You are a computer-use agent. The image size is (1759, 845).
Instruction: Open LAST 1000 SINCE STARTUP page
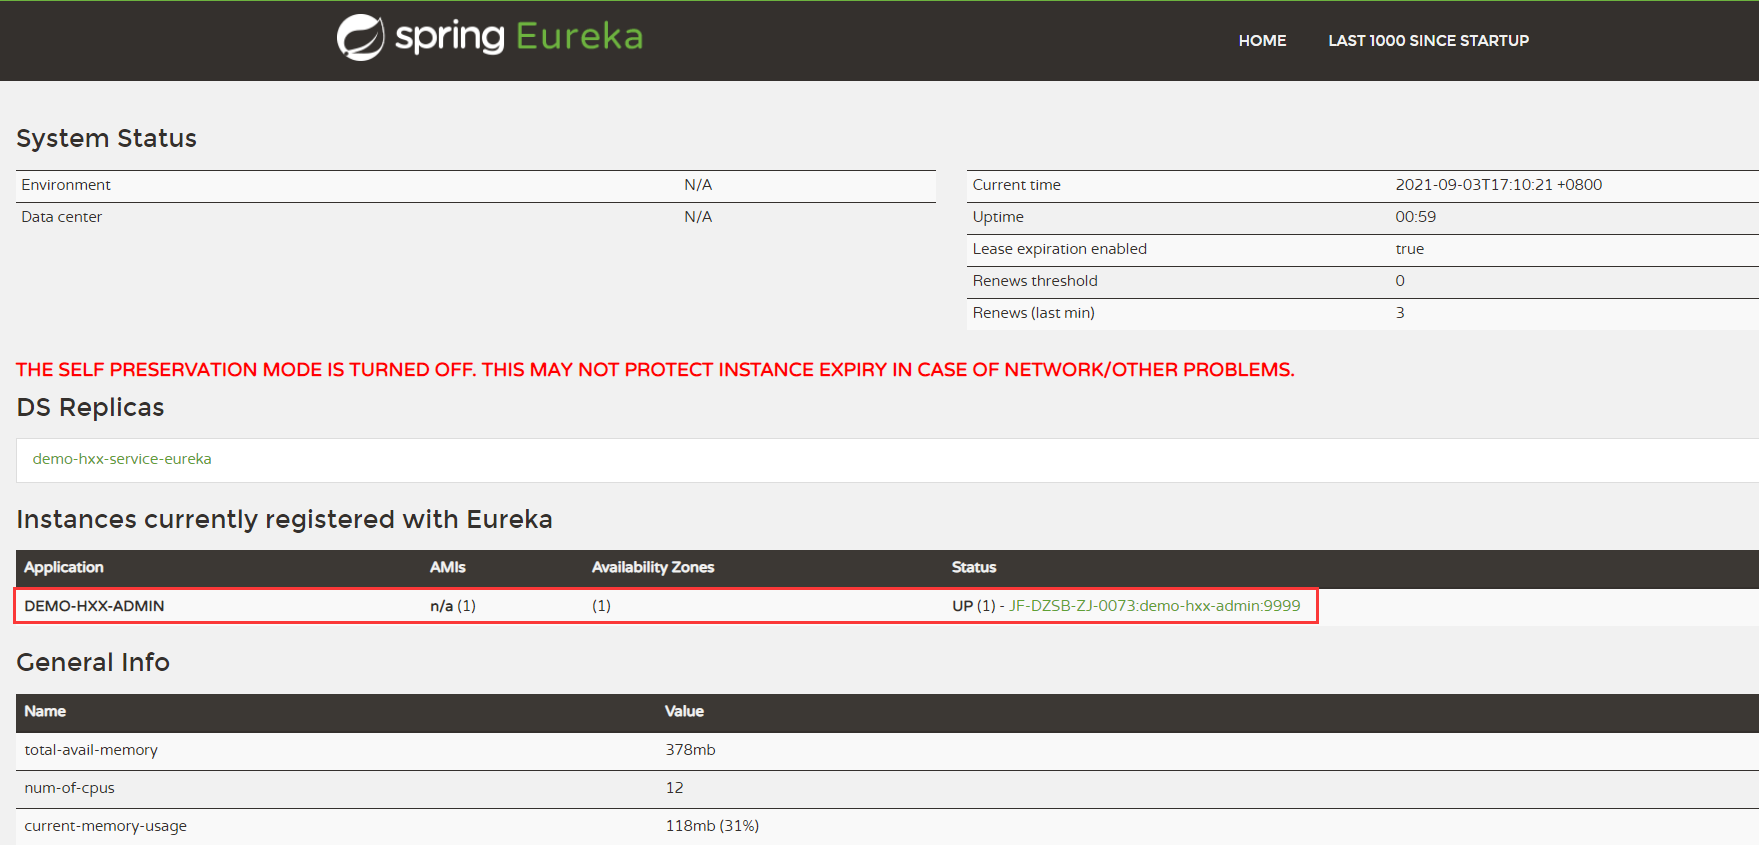coord(1428,41)
